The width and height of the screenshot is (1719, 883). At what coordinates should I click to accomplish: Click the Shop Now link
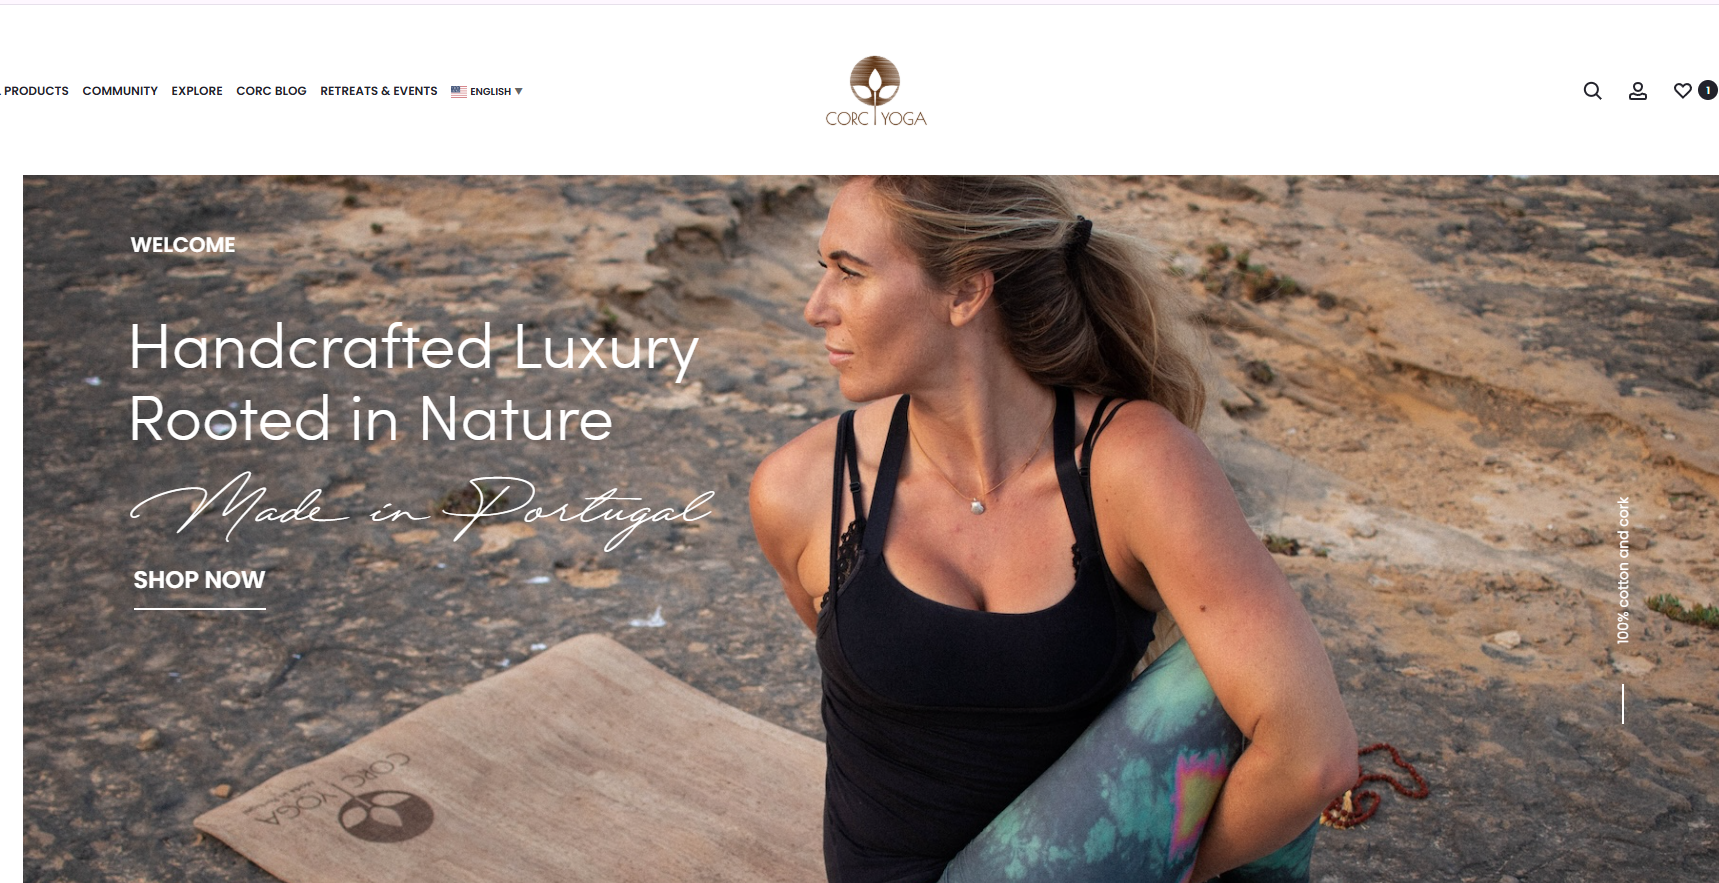point(199,580)
